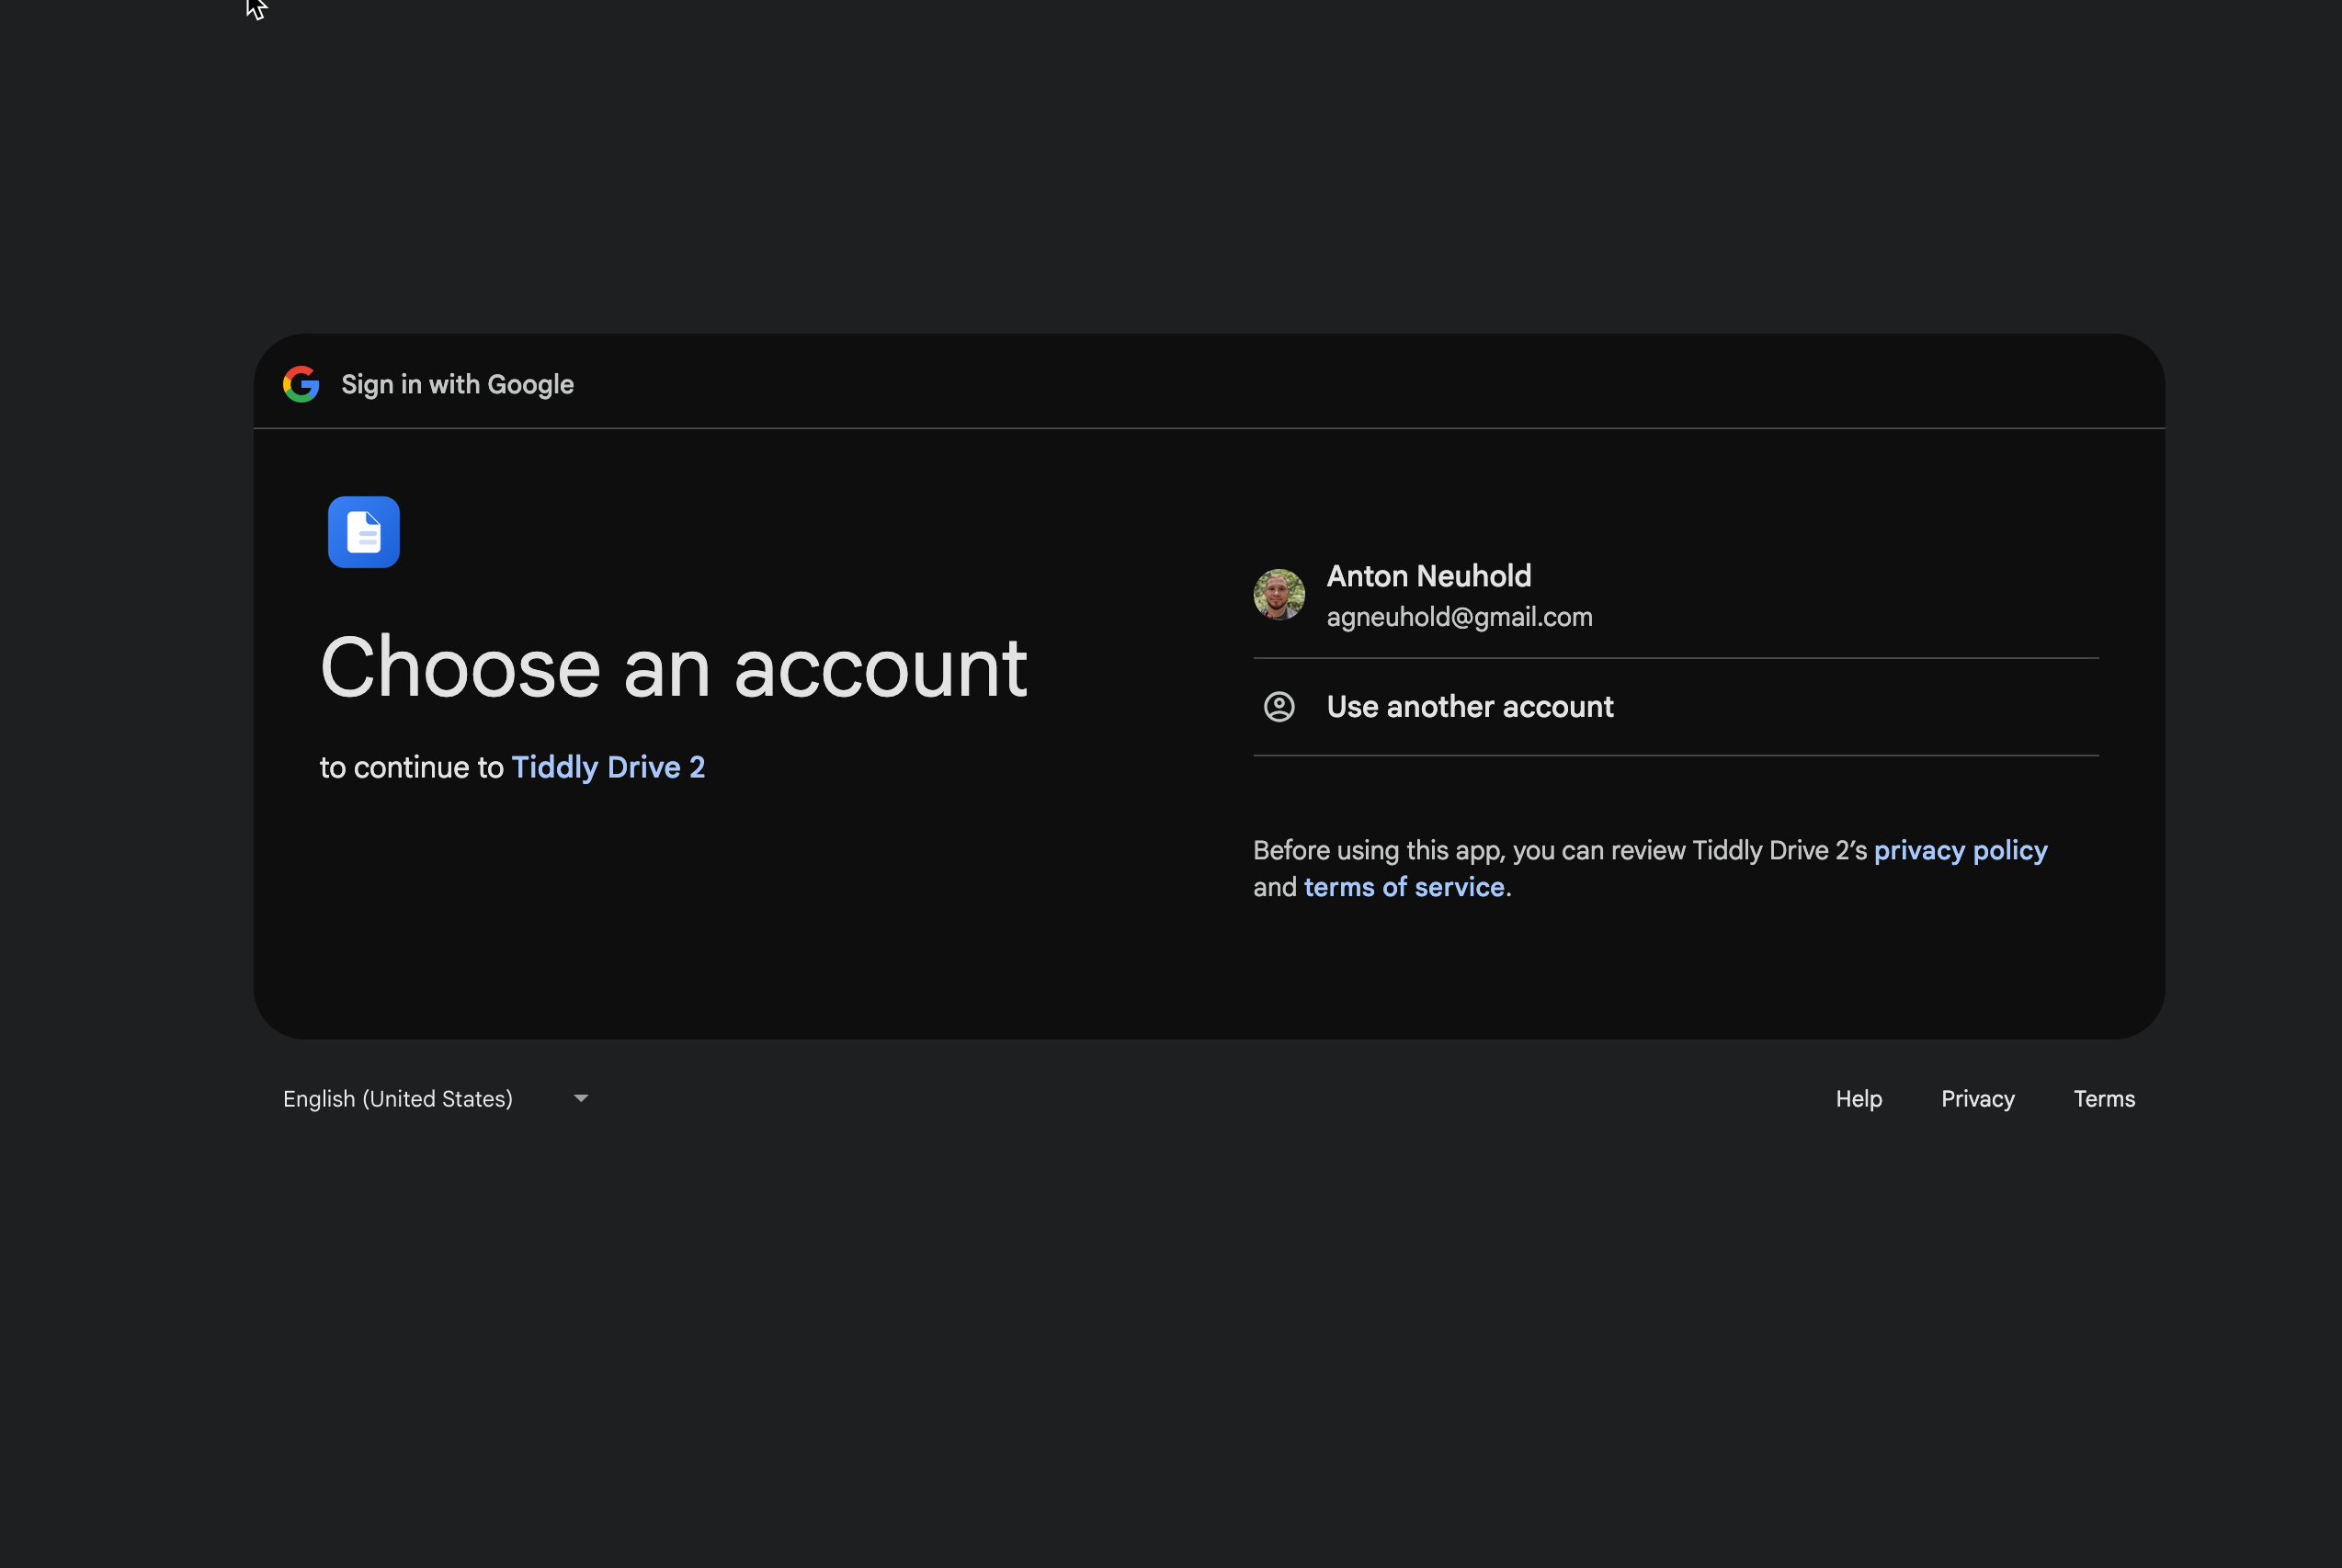Choose Use another account
The width and height of the screenshot is (2342, 1568).
(x=1469, y=707)
